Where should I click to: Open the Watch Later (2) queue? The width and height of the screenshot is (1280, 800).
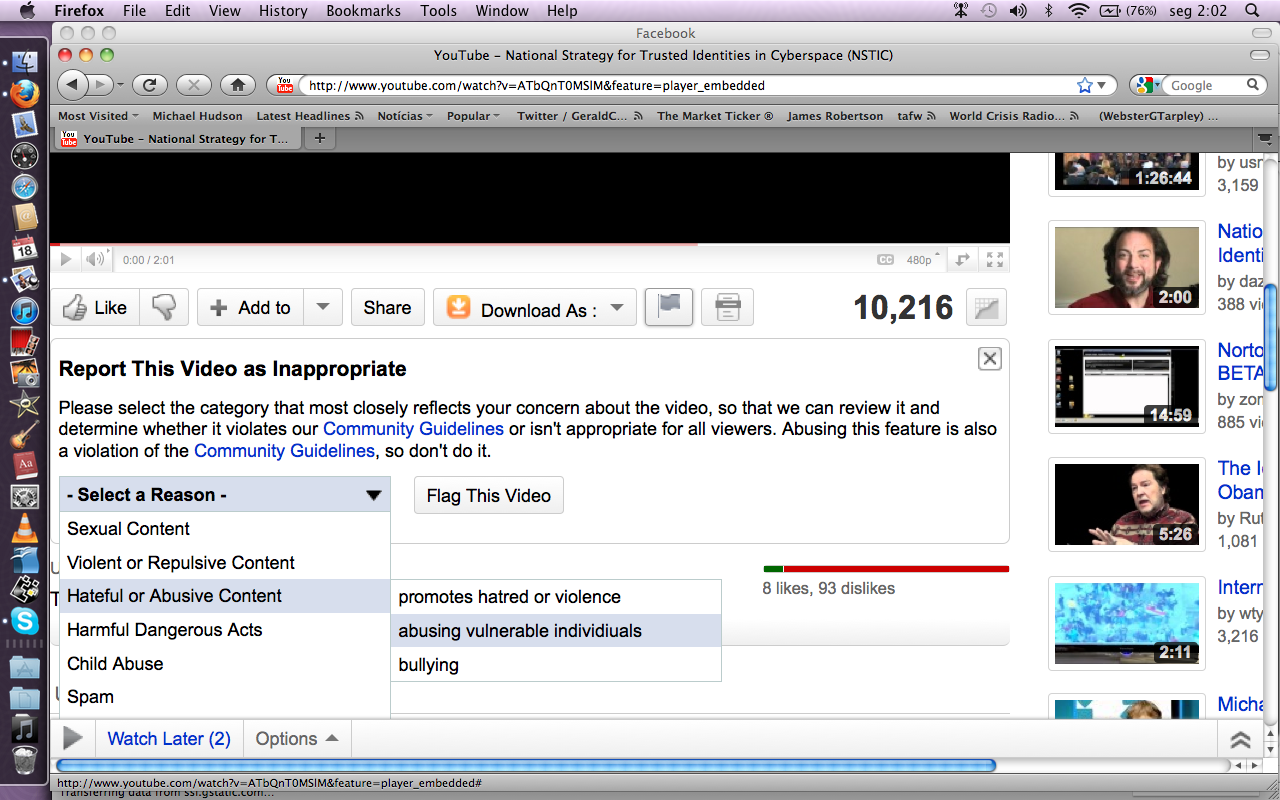point(169,739)
